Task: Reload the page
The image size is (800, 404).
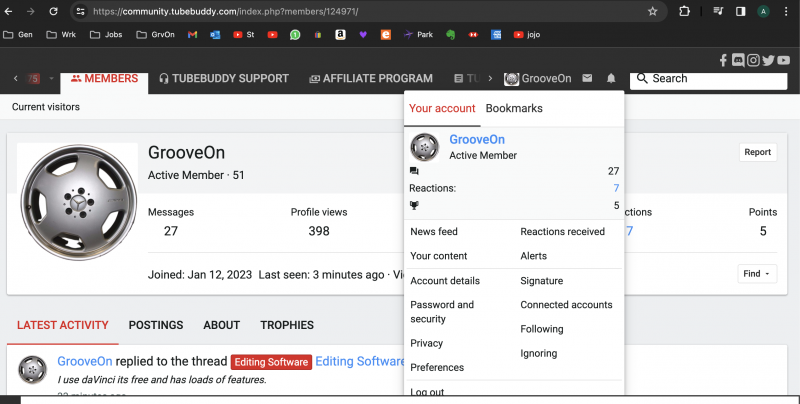Action: (55, 11)
